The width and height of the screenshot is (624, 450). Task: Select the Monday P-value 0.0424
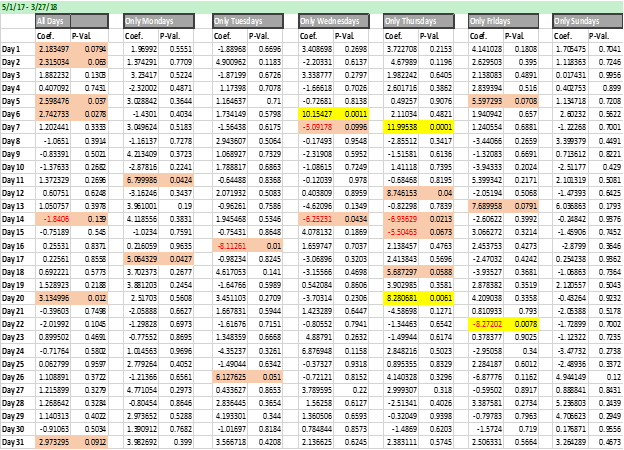click(x=176, y=180)
